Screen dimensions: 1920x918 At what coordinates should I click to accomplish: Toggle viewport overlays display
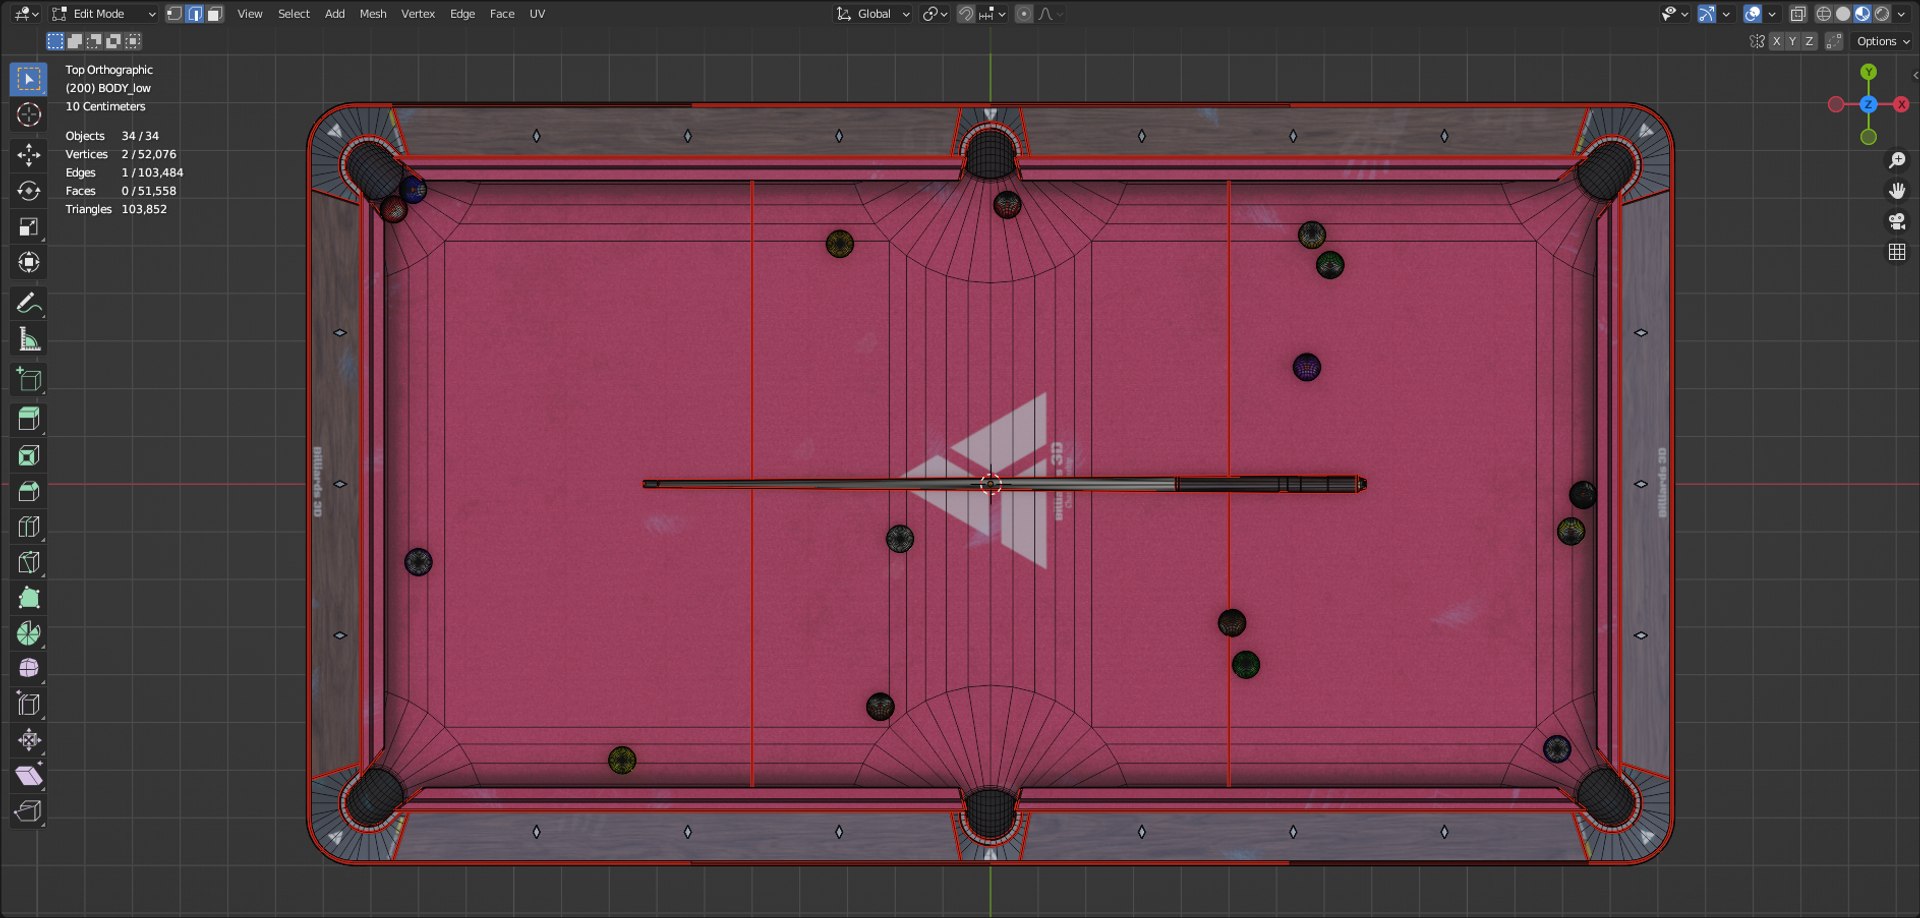click(x=1753, y=14)
